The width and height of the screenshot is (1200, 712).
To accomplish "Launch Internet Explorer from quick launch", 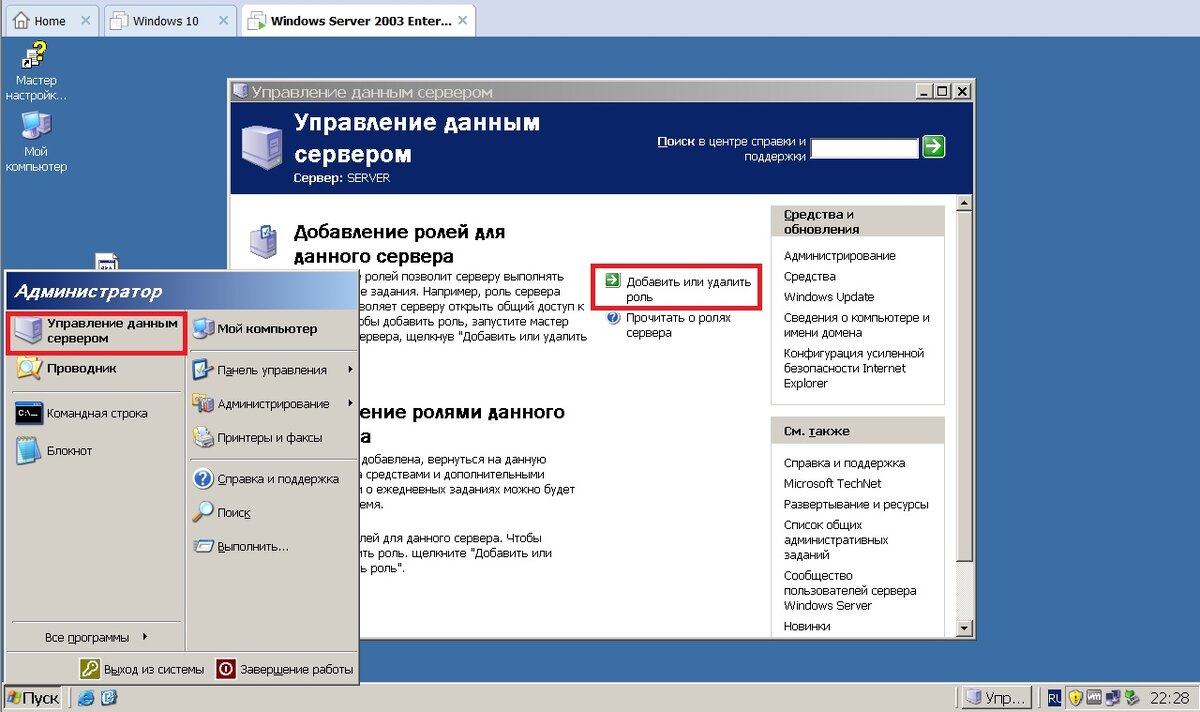I will pyautogui.click(x=86, y=697).
